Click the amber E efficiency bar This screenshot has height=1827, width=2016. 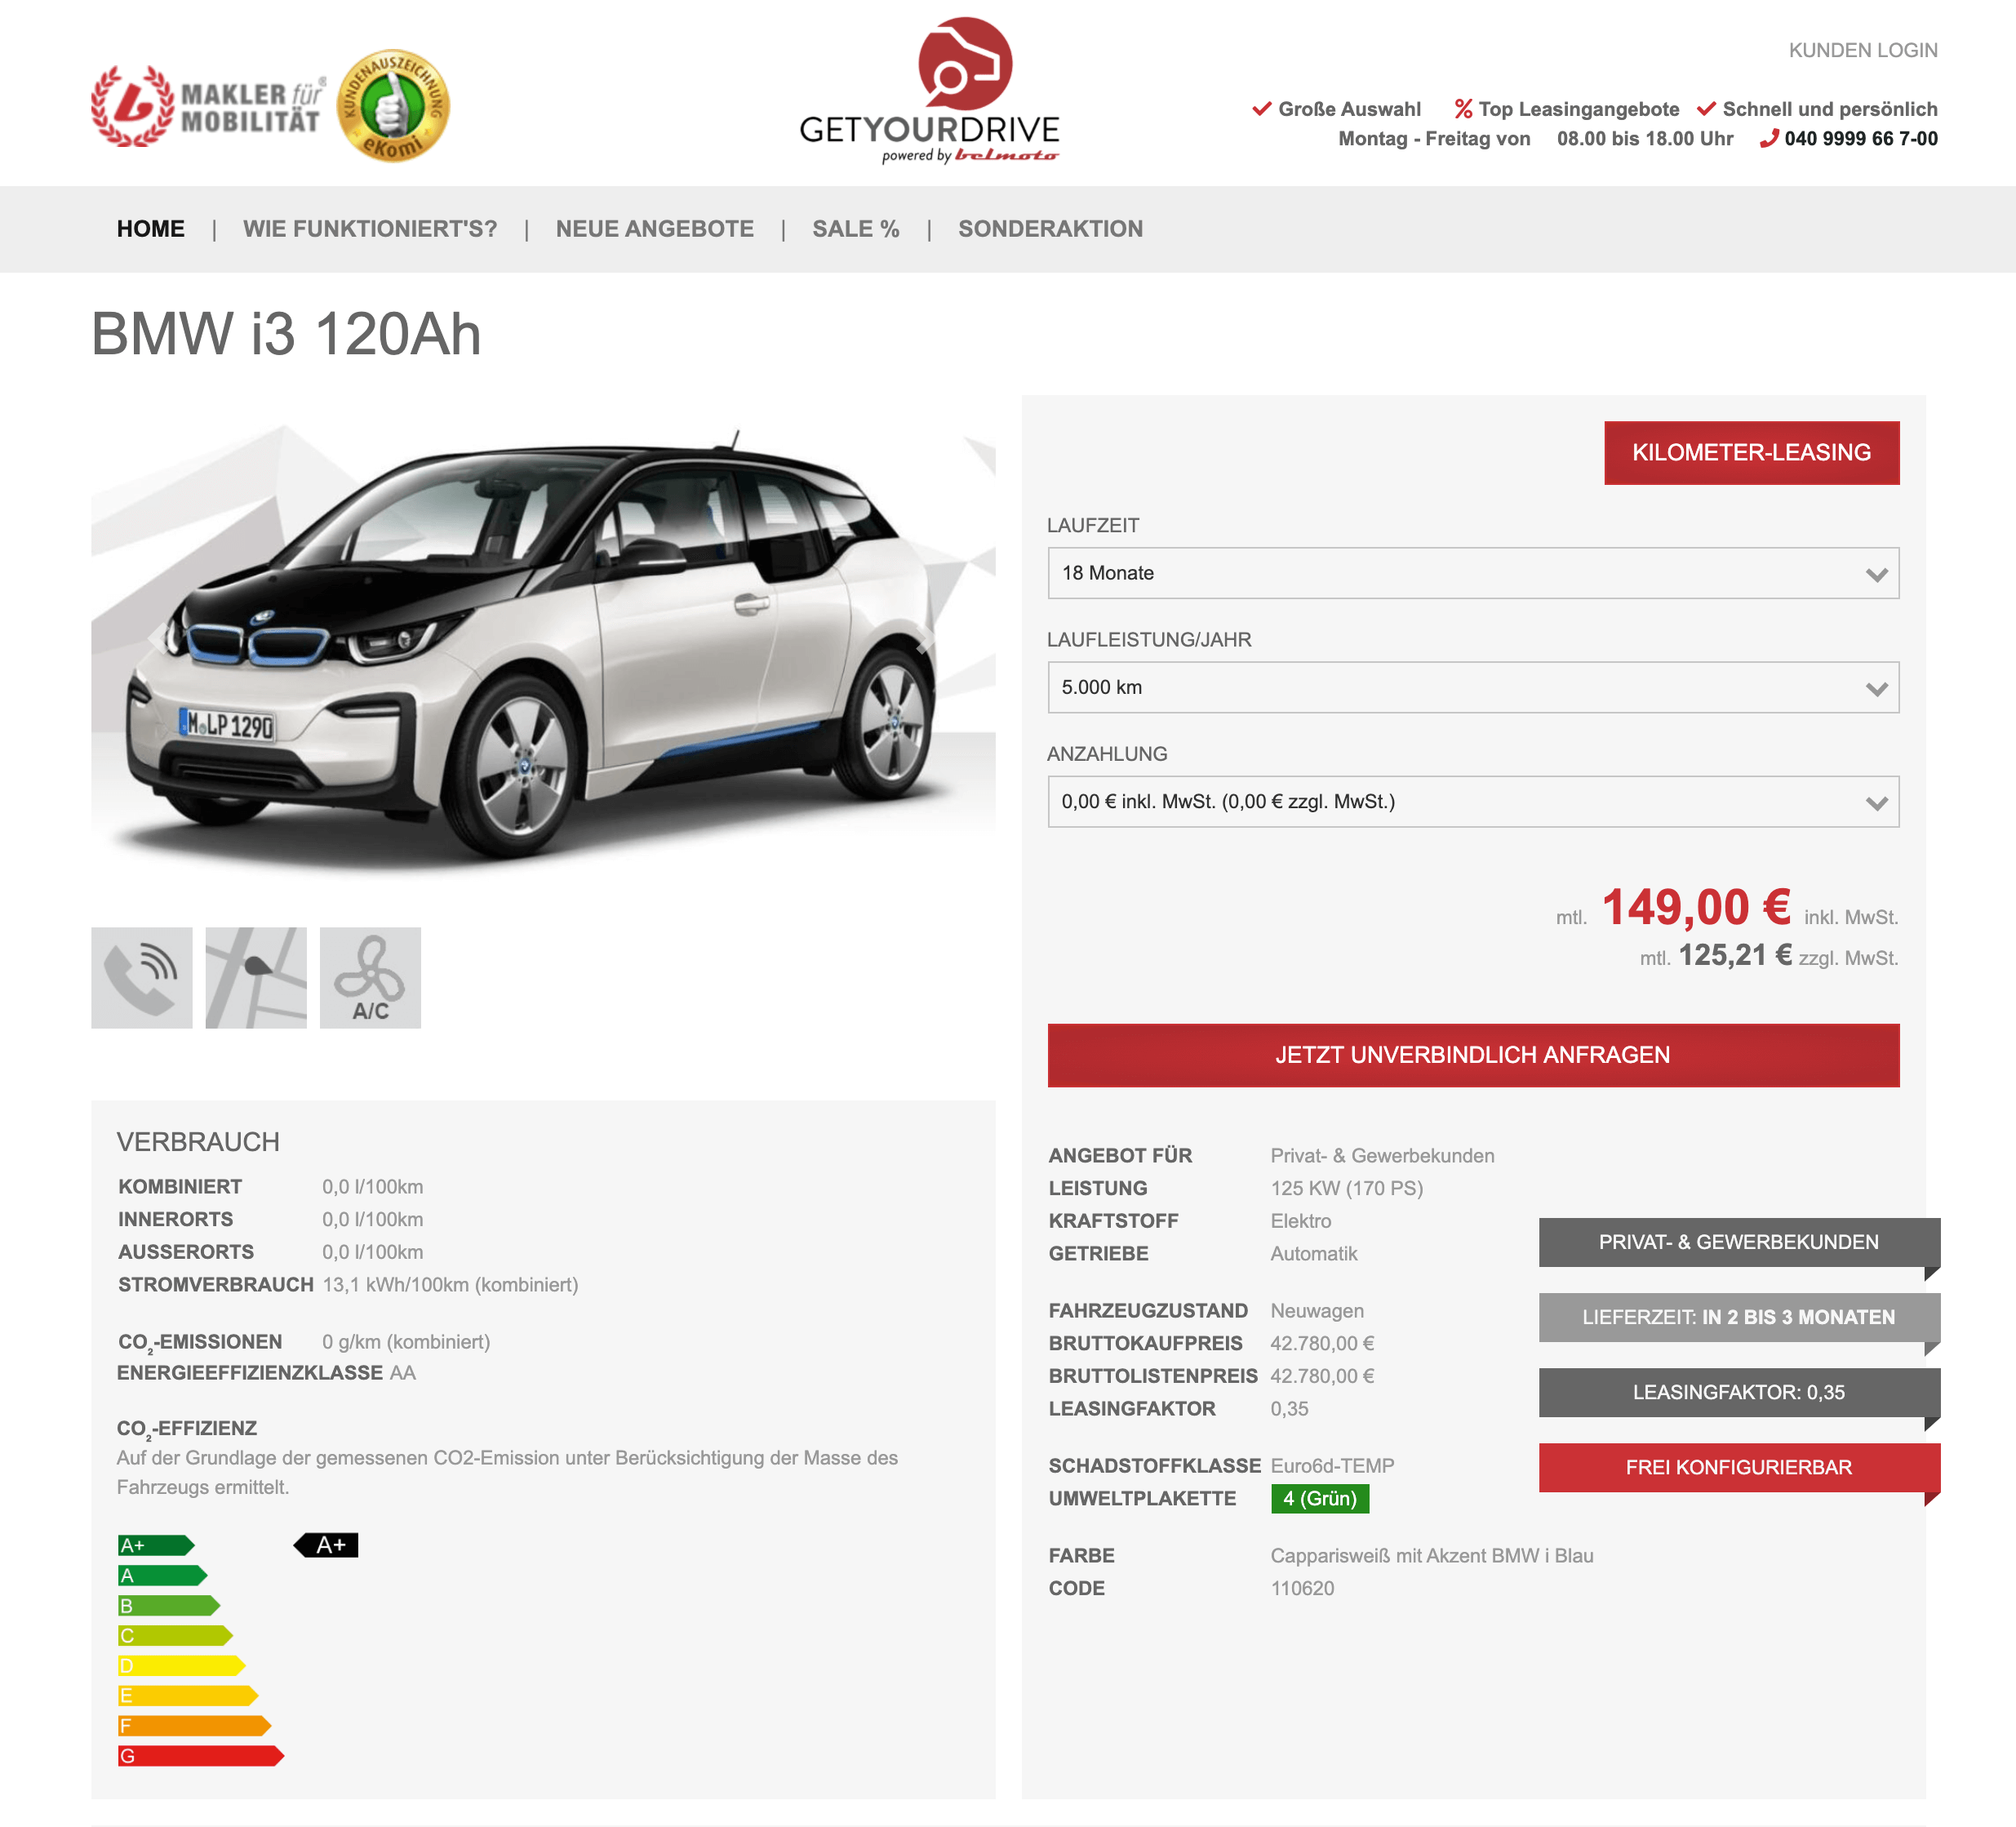[x=188, y=1695]
